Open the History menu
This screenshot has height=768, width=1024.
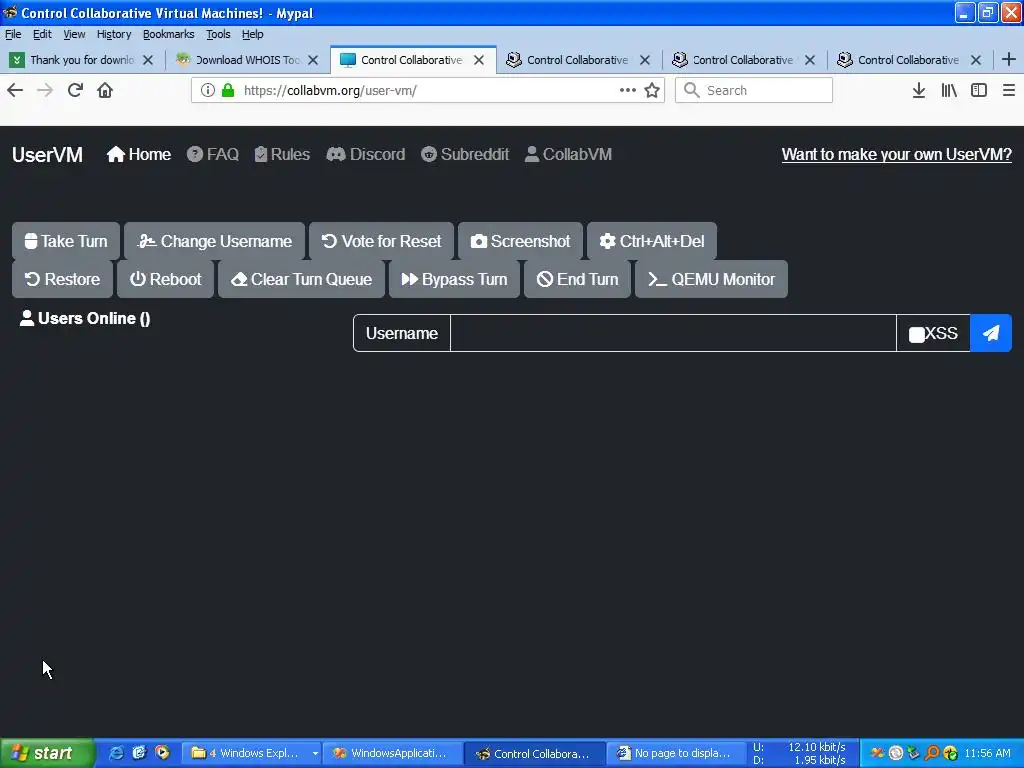pos(114,34)
